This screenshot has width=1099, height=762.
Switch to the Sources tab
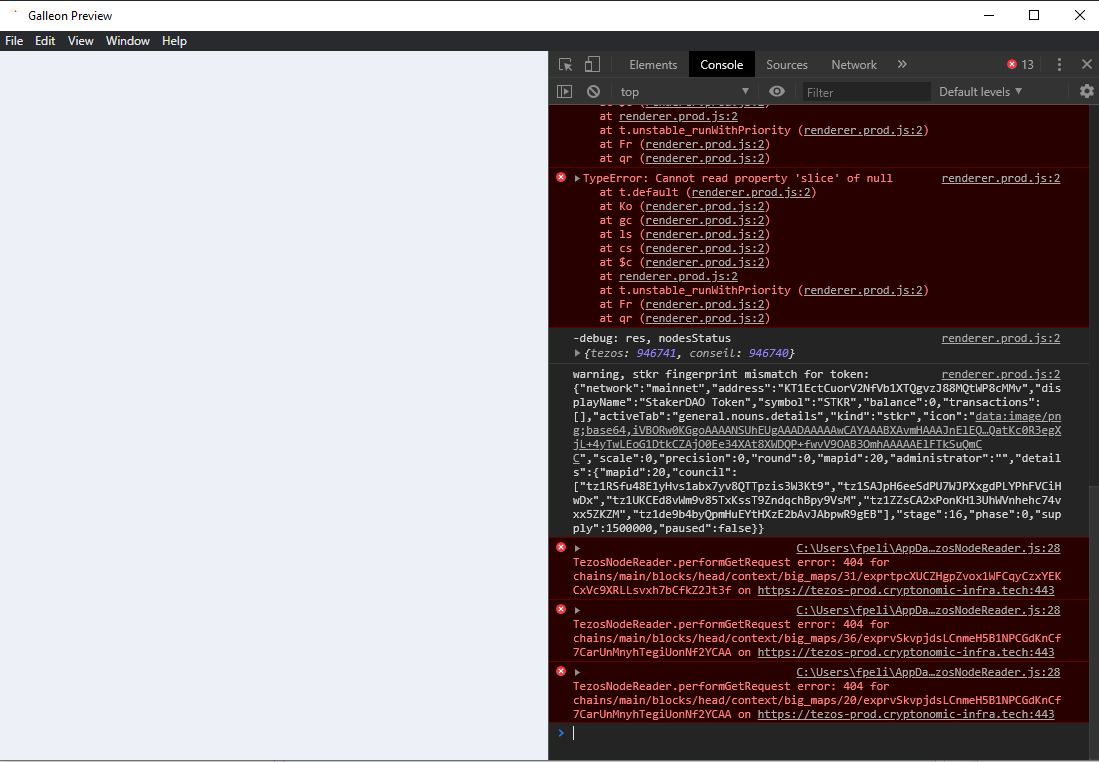pos(786,64)
